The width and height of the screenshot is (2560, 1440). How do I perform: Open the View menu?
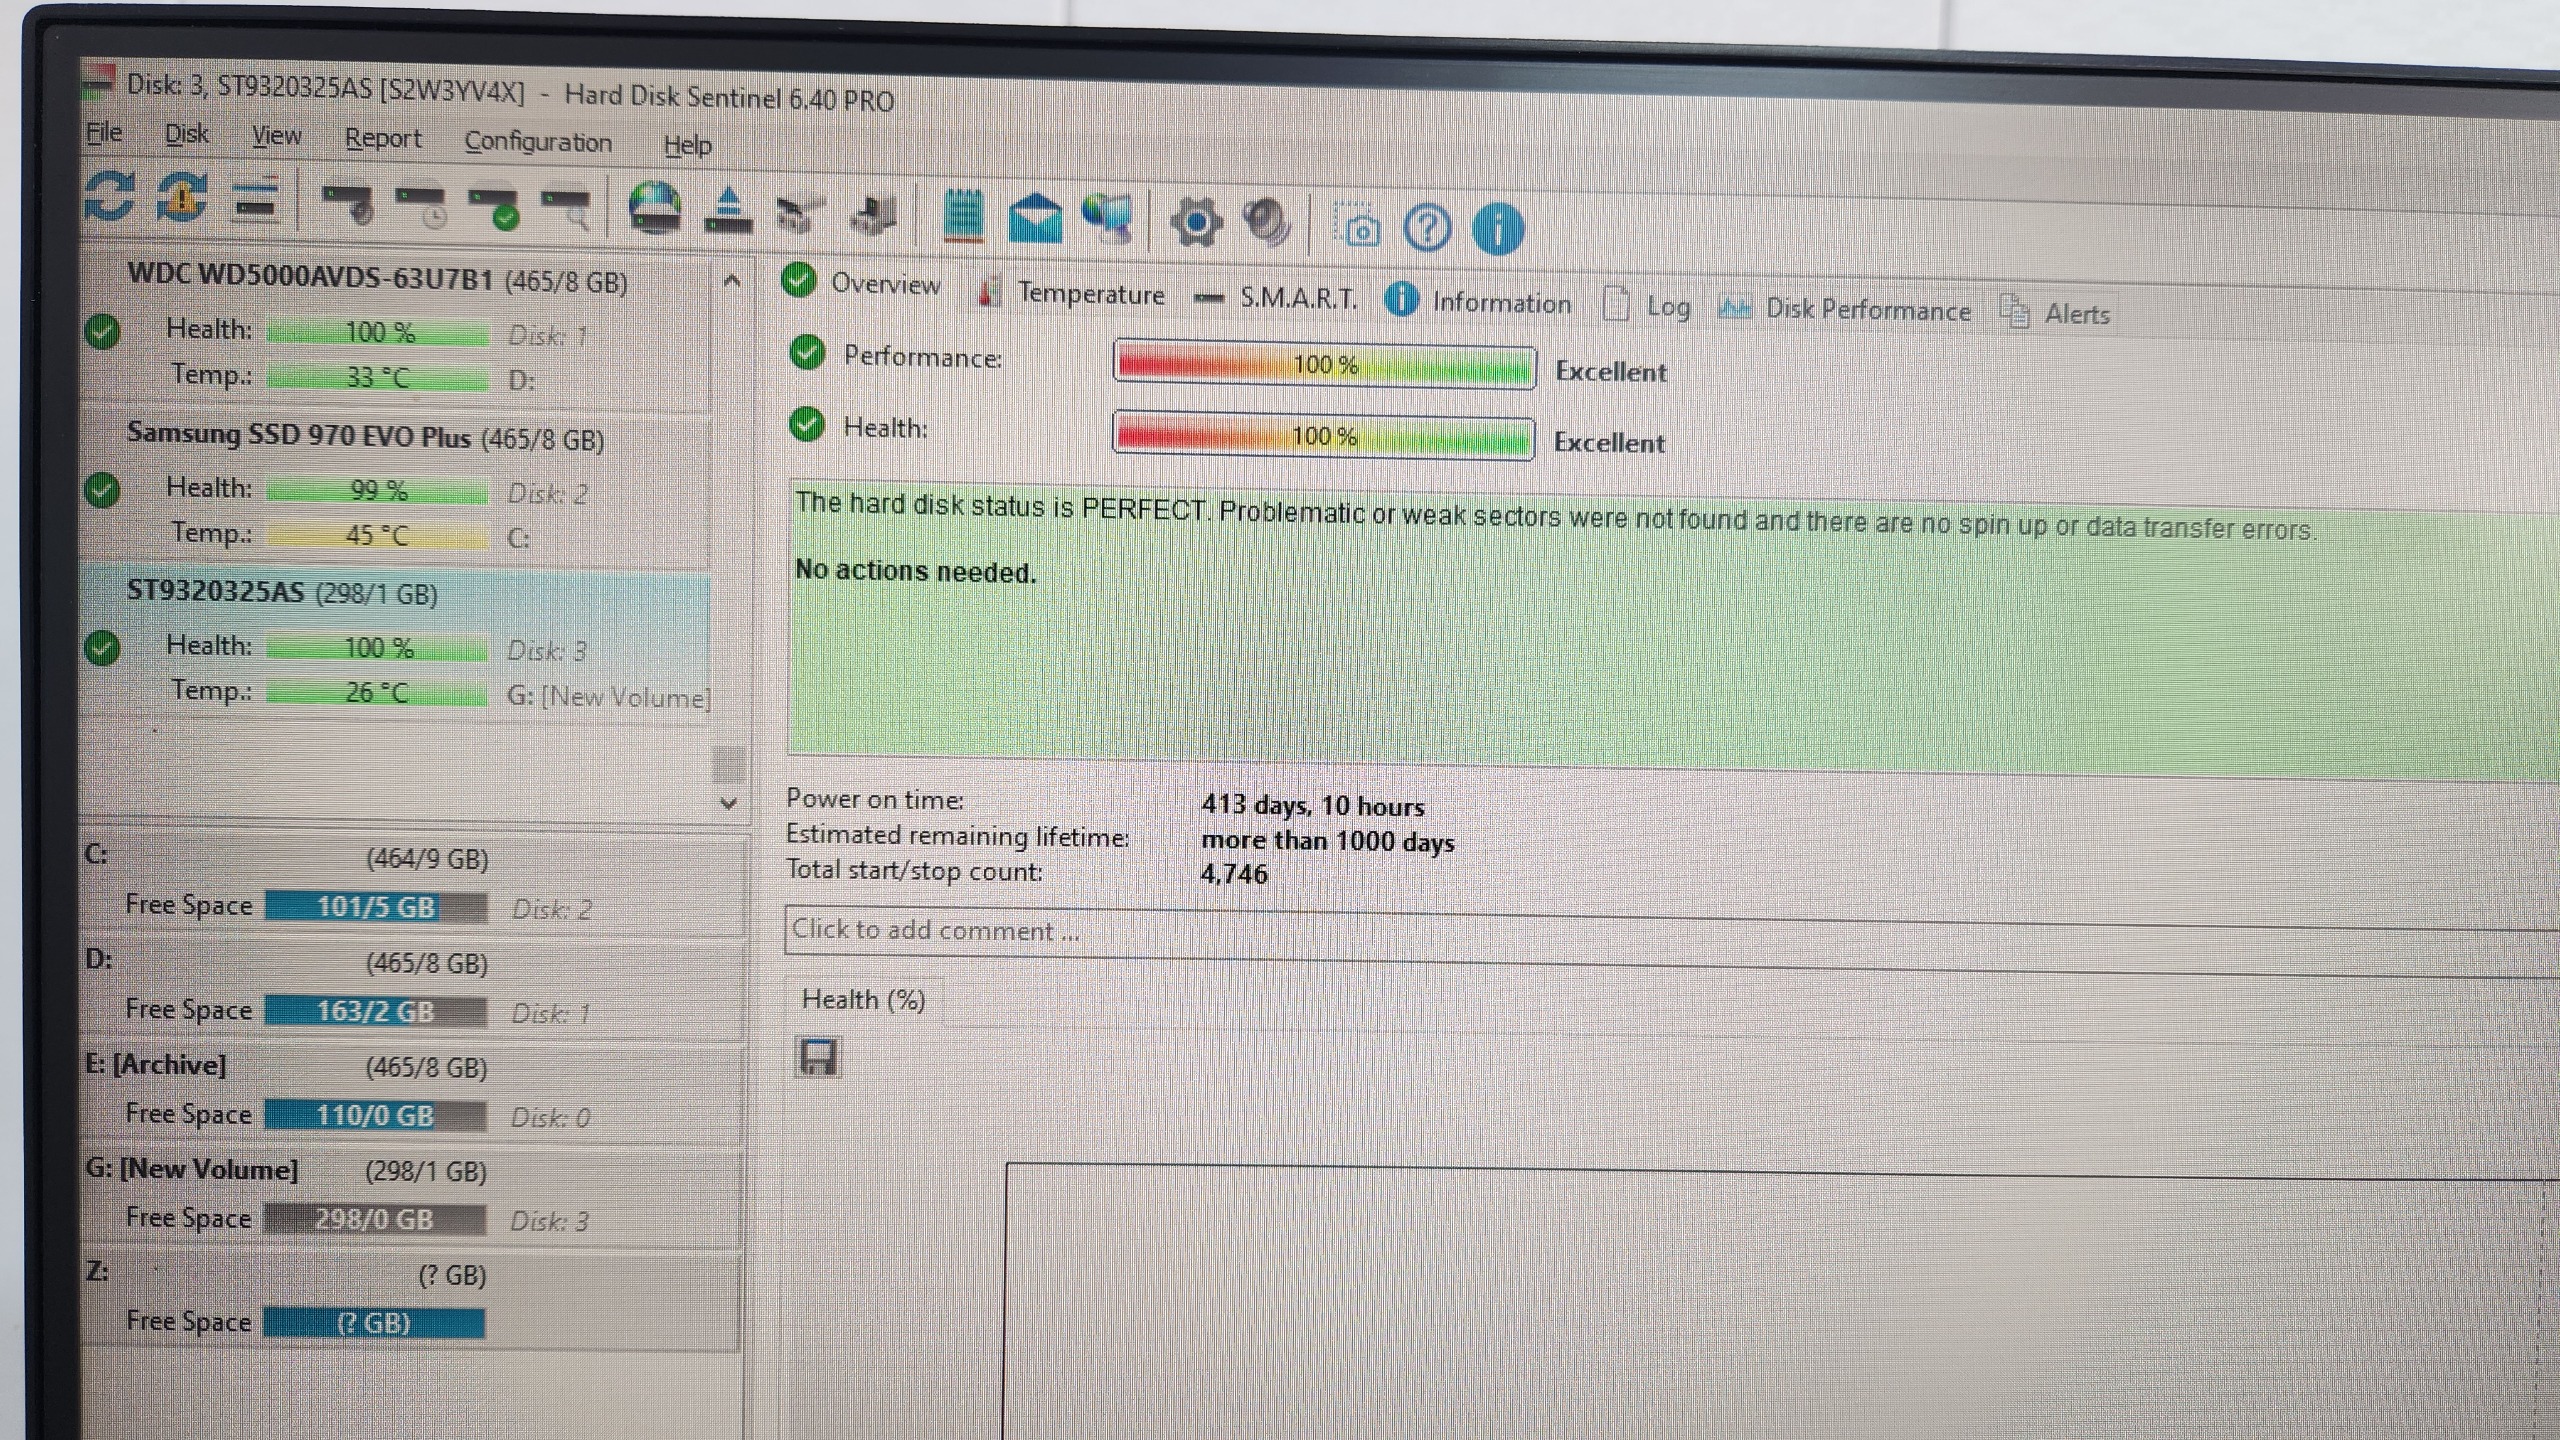[276, 136]
